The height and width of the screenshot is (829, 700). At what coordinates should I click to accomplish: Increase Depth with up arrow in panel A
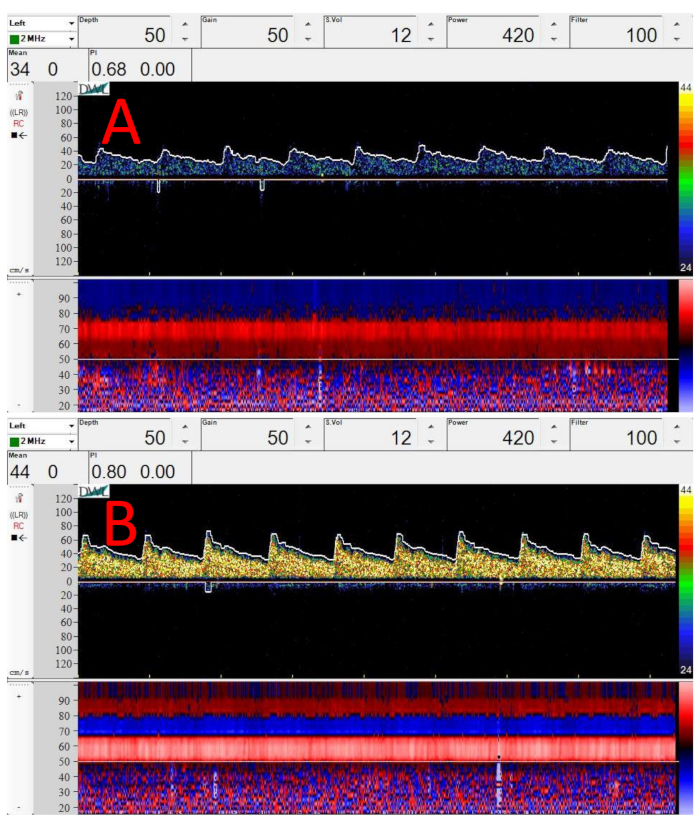pos(184,24)
